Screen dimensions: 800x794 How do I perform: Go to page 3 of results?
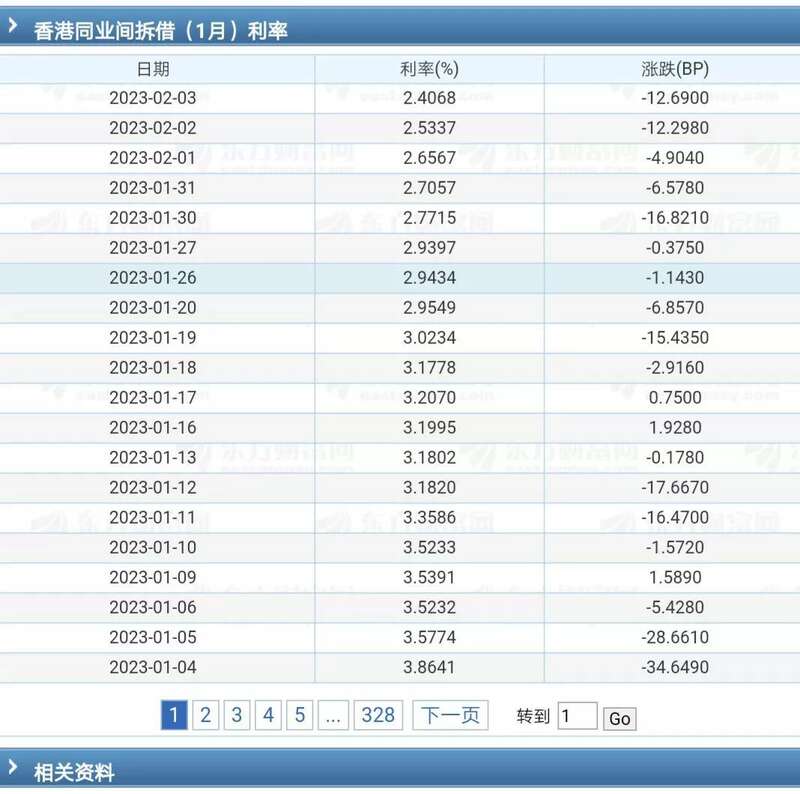(x=237, y=714)
